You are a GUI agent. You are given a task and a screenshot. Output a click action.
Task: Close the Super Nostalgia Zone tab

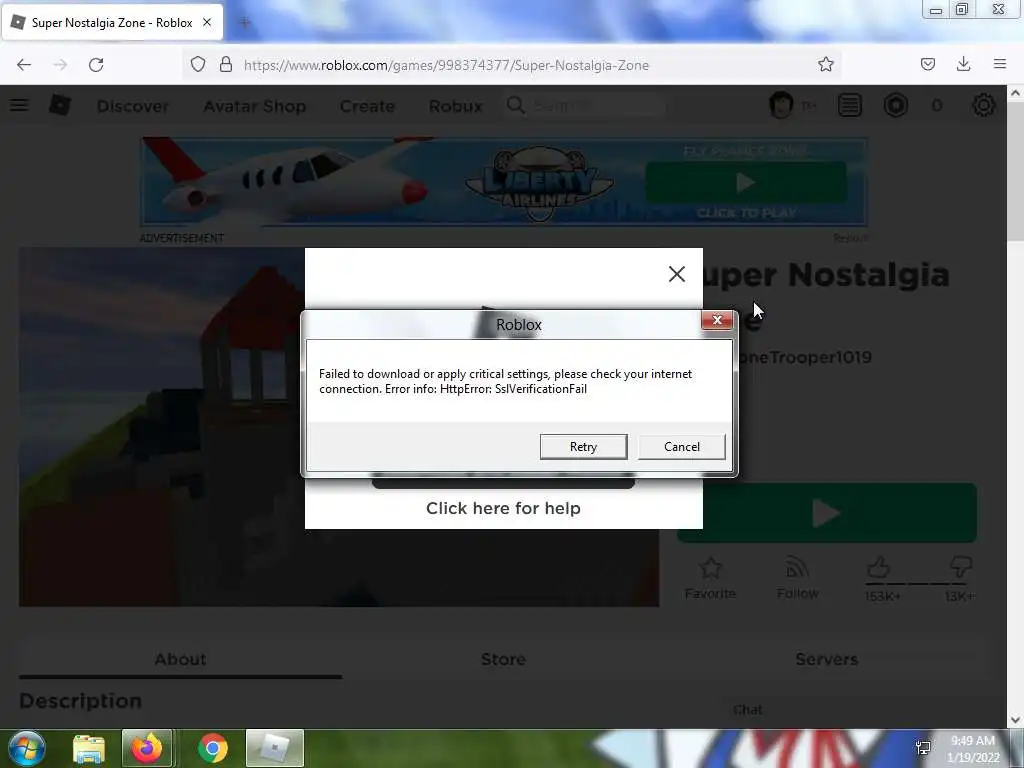click(207, 22)
